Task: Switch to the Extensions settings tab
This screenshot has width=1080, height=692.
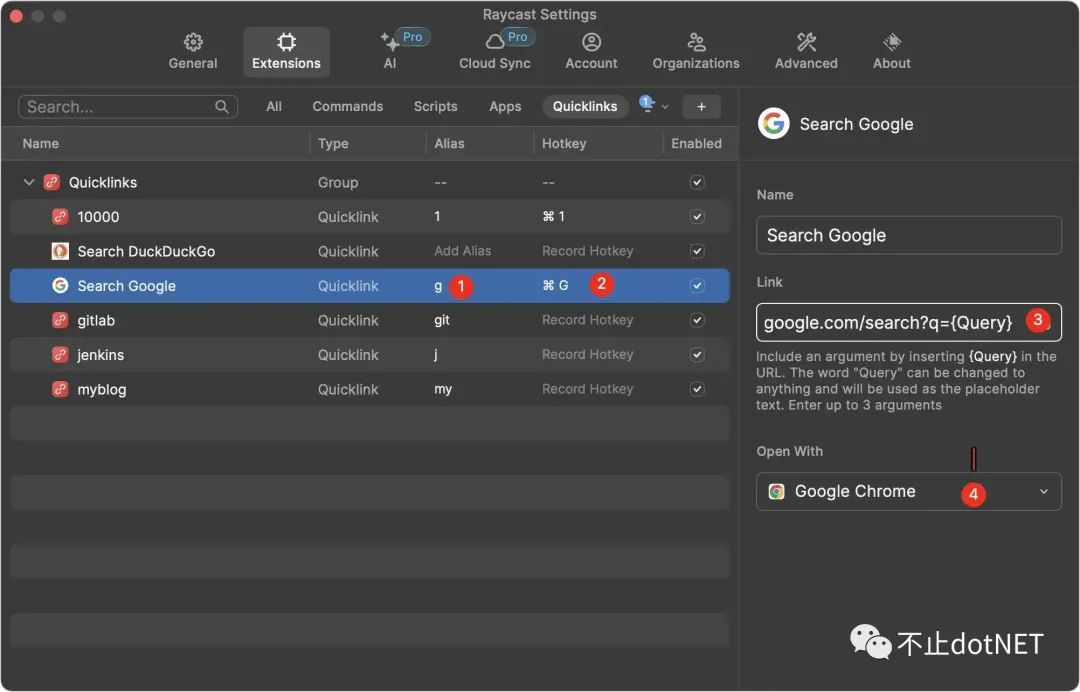Action: point(287,52)
